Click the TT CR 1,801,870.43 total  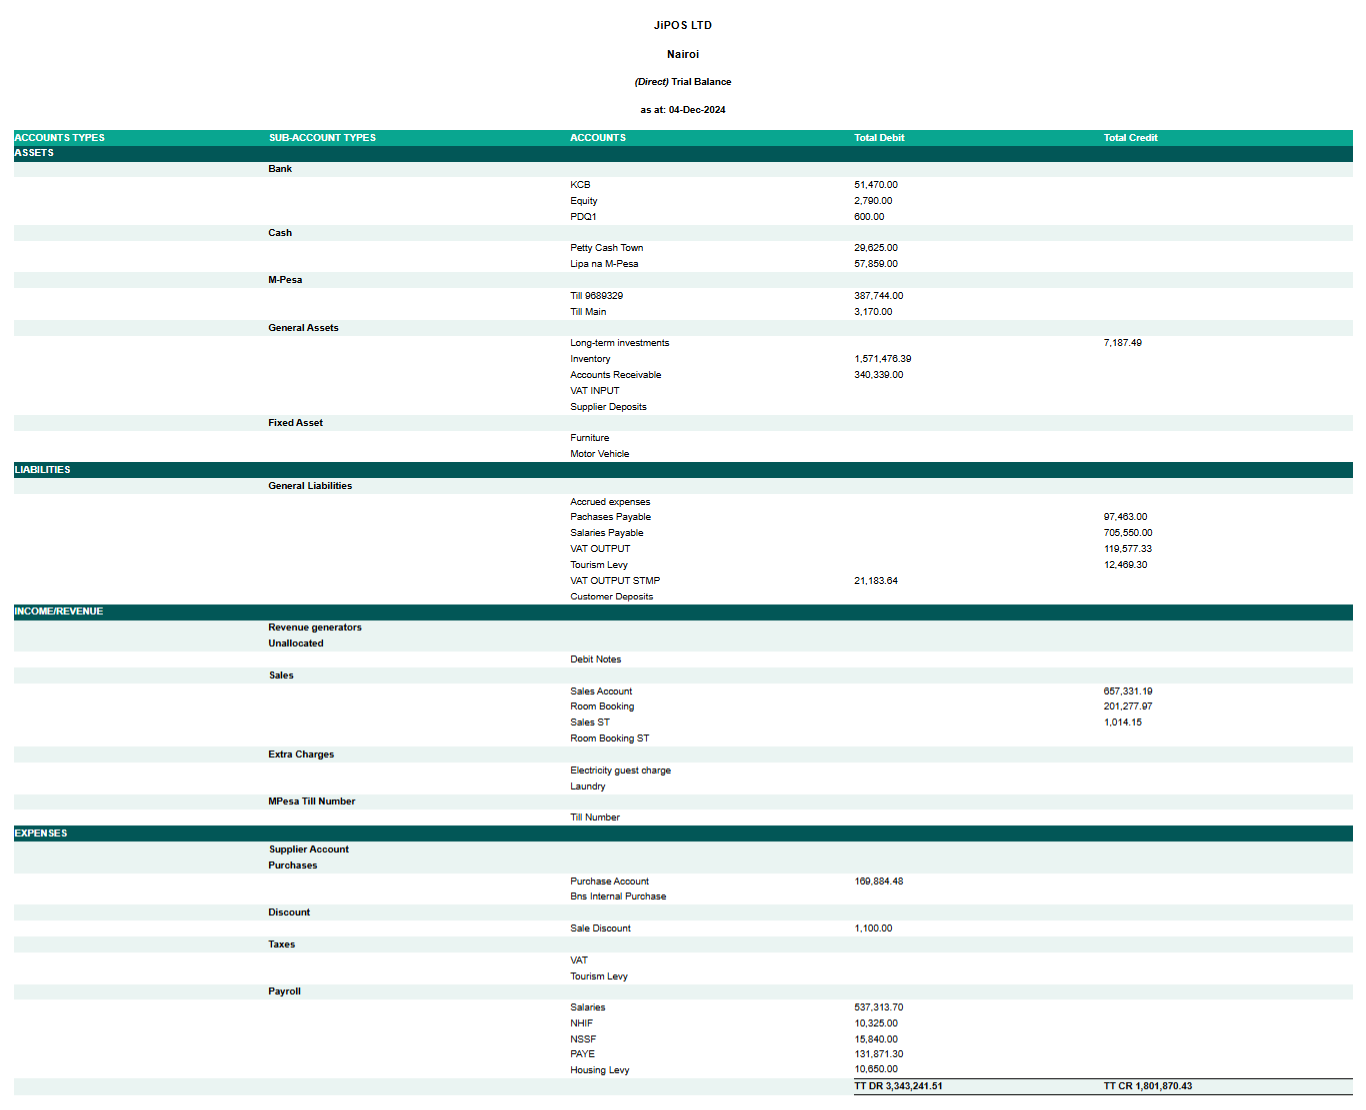1148,1084
